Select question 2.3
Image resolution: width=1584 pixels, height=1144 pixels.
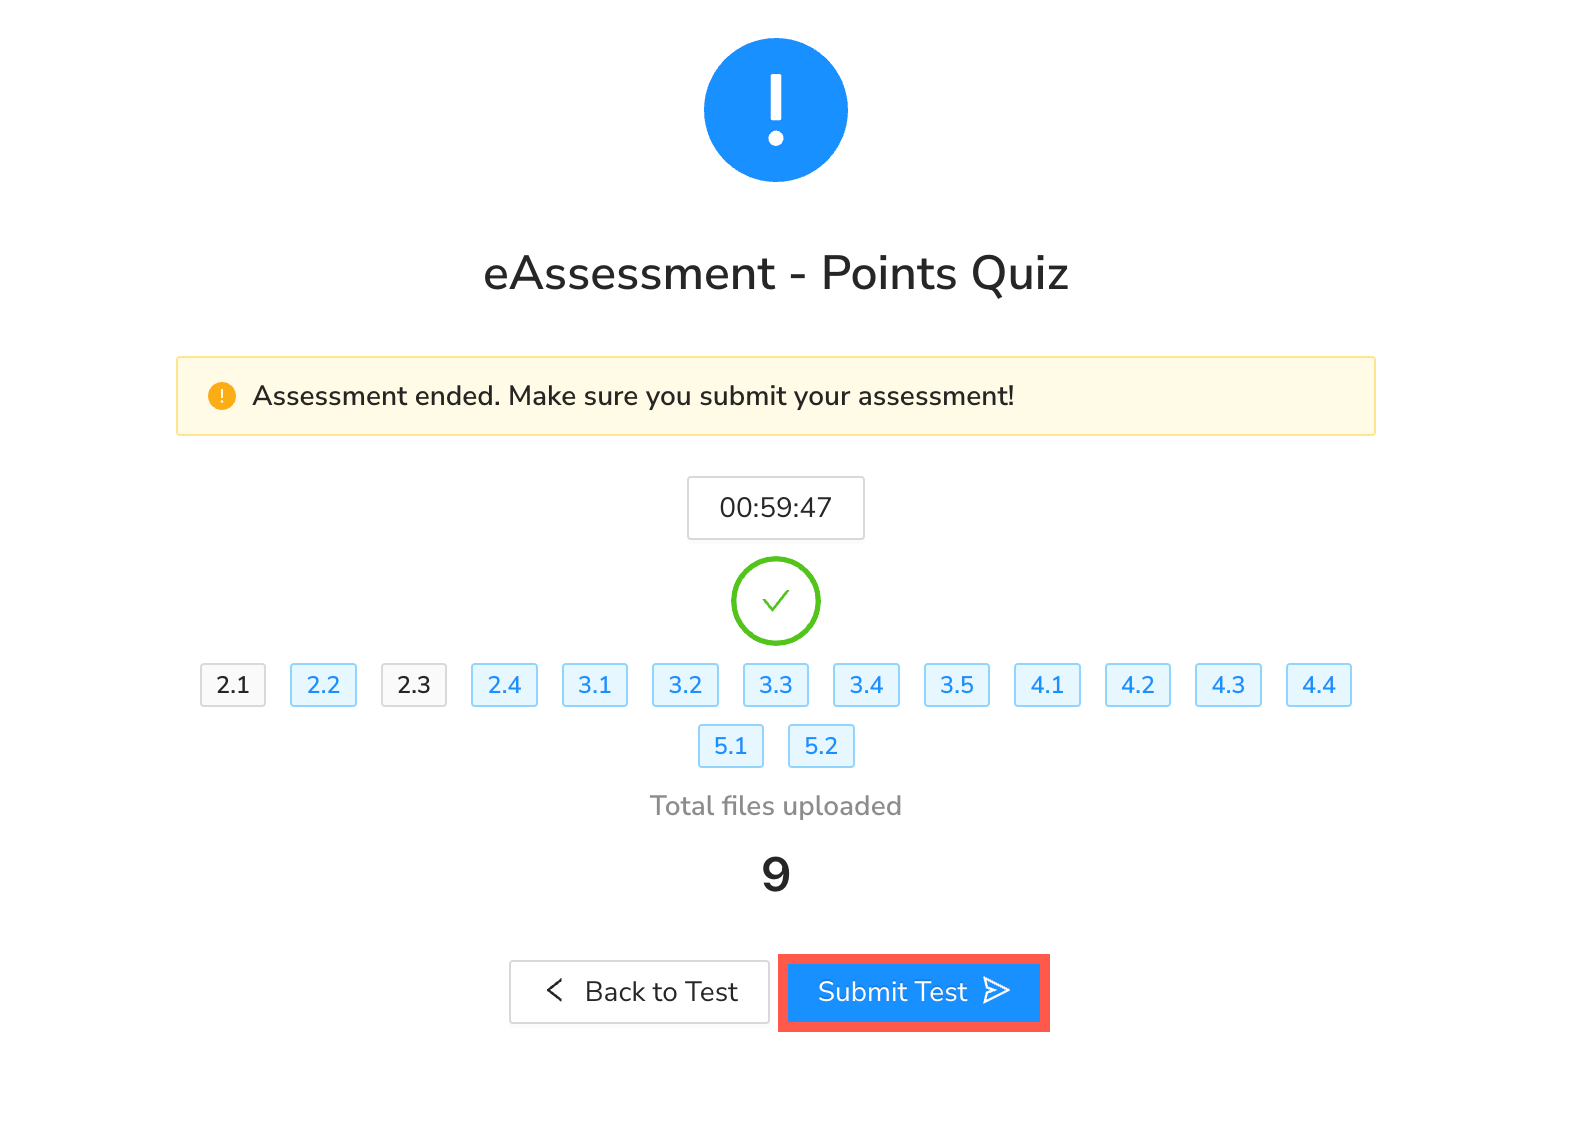pyautogui.click(x=414, y=685)
